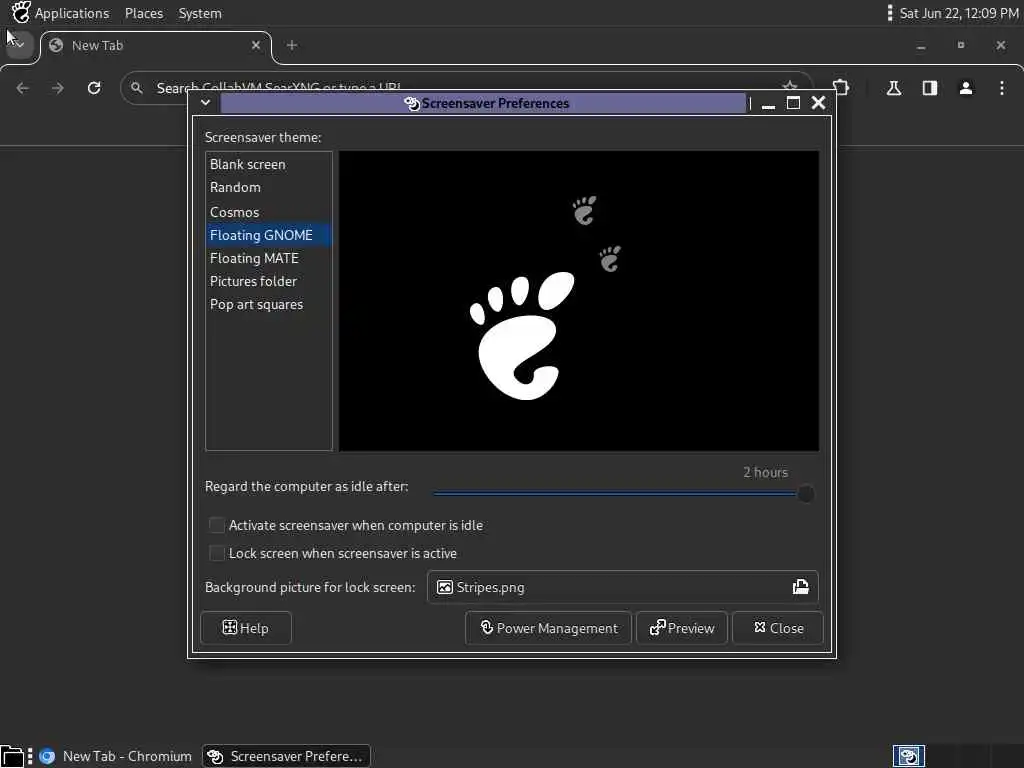Open the Applications menu

pyautogui.click(x=72, y=13)
